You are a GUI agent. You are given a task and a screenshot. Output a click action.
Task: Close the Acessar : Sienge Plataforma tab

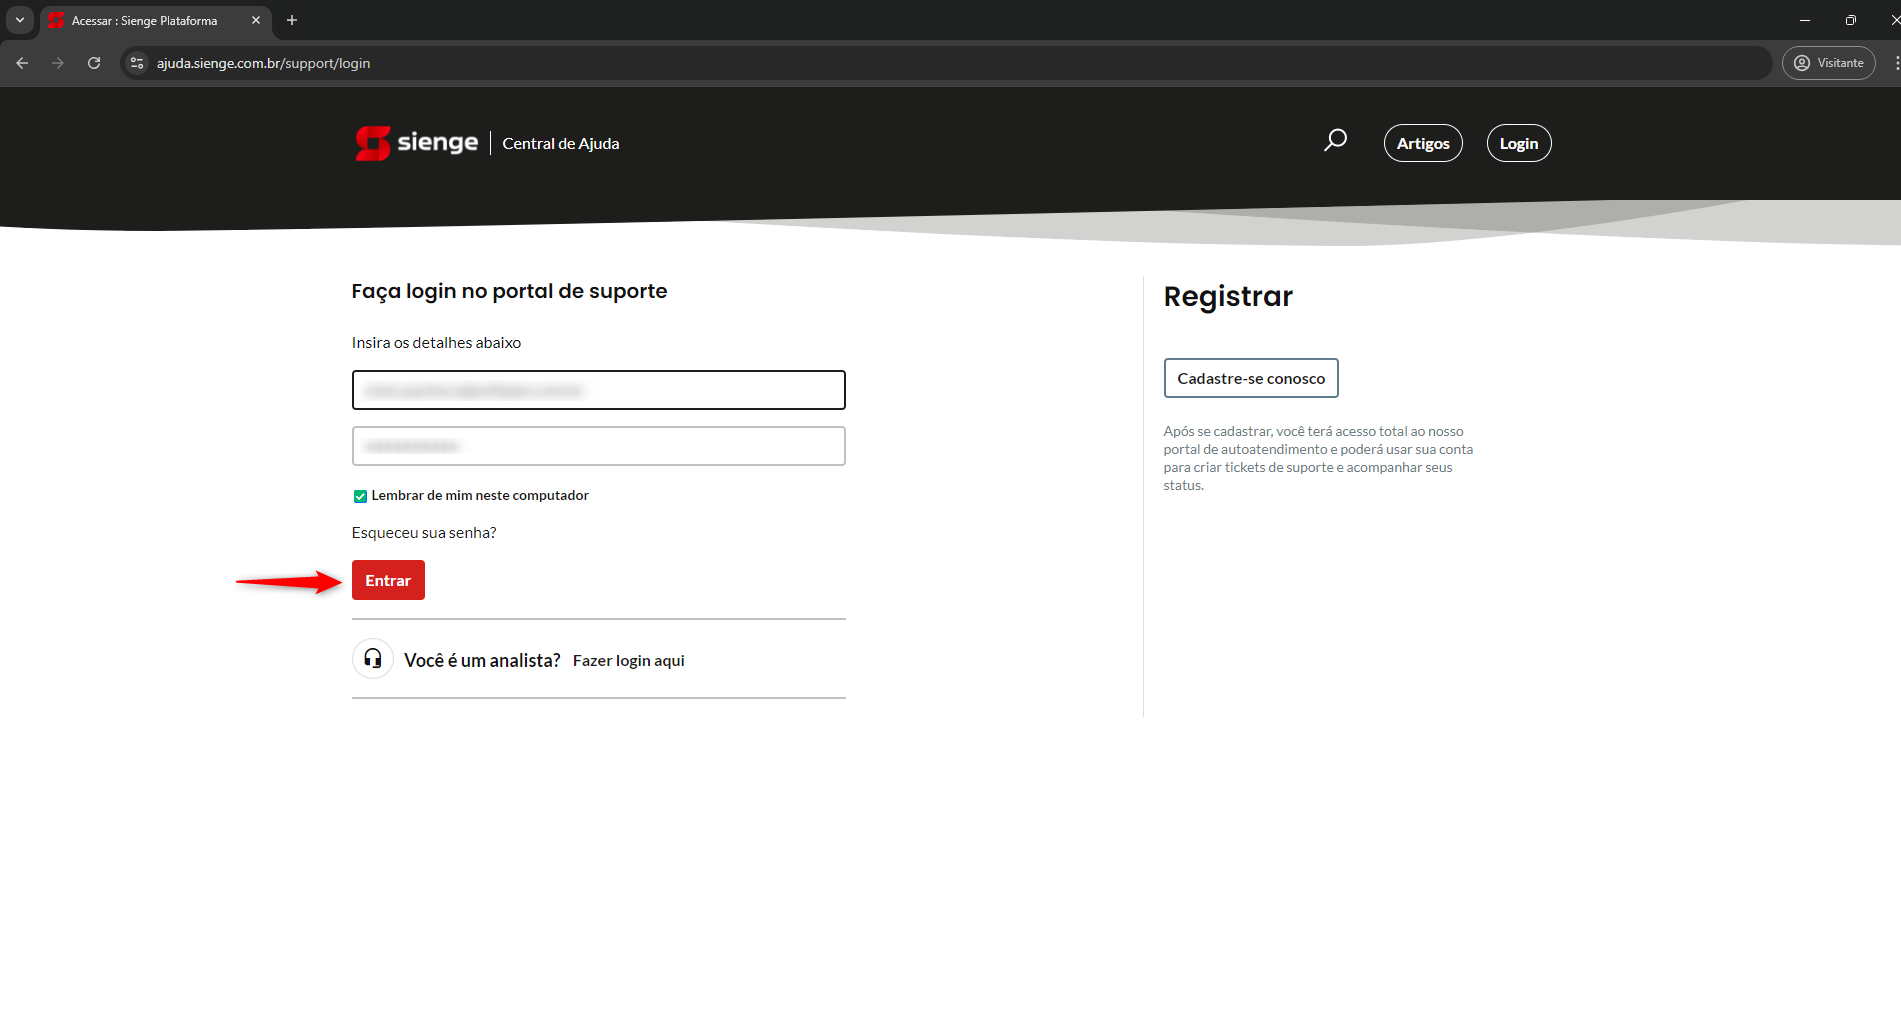click(x=256, y=20)
